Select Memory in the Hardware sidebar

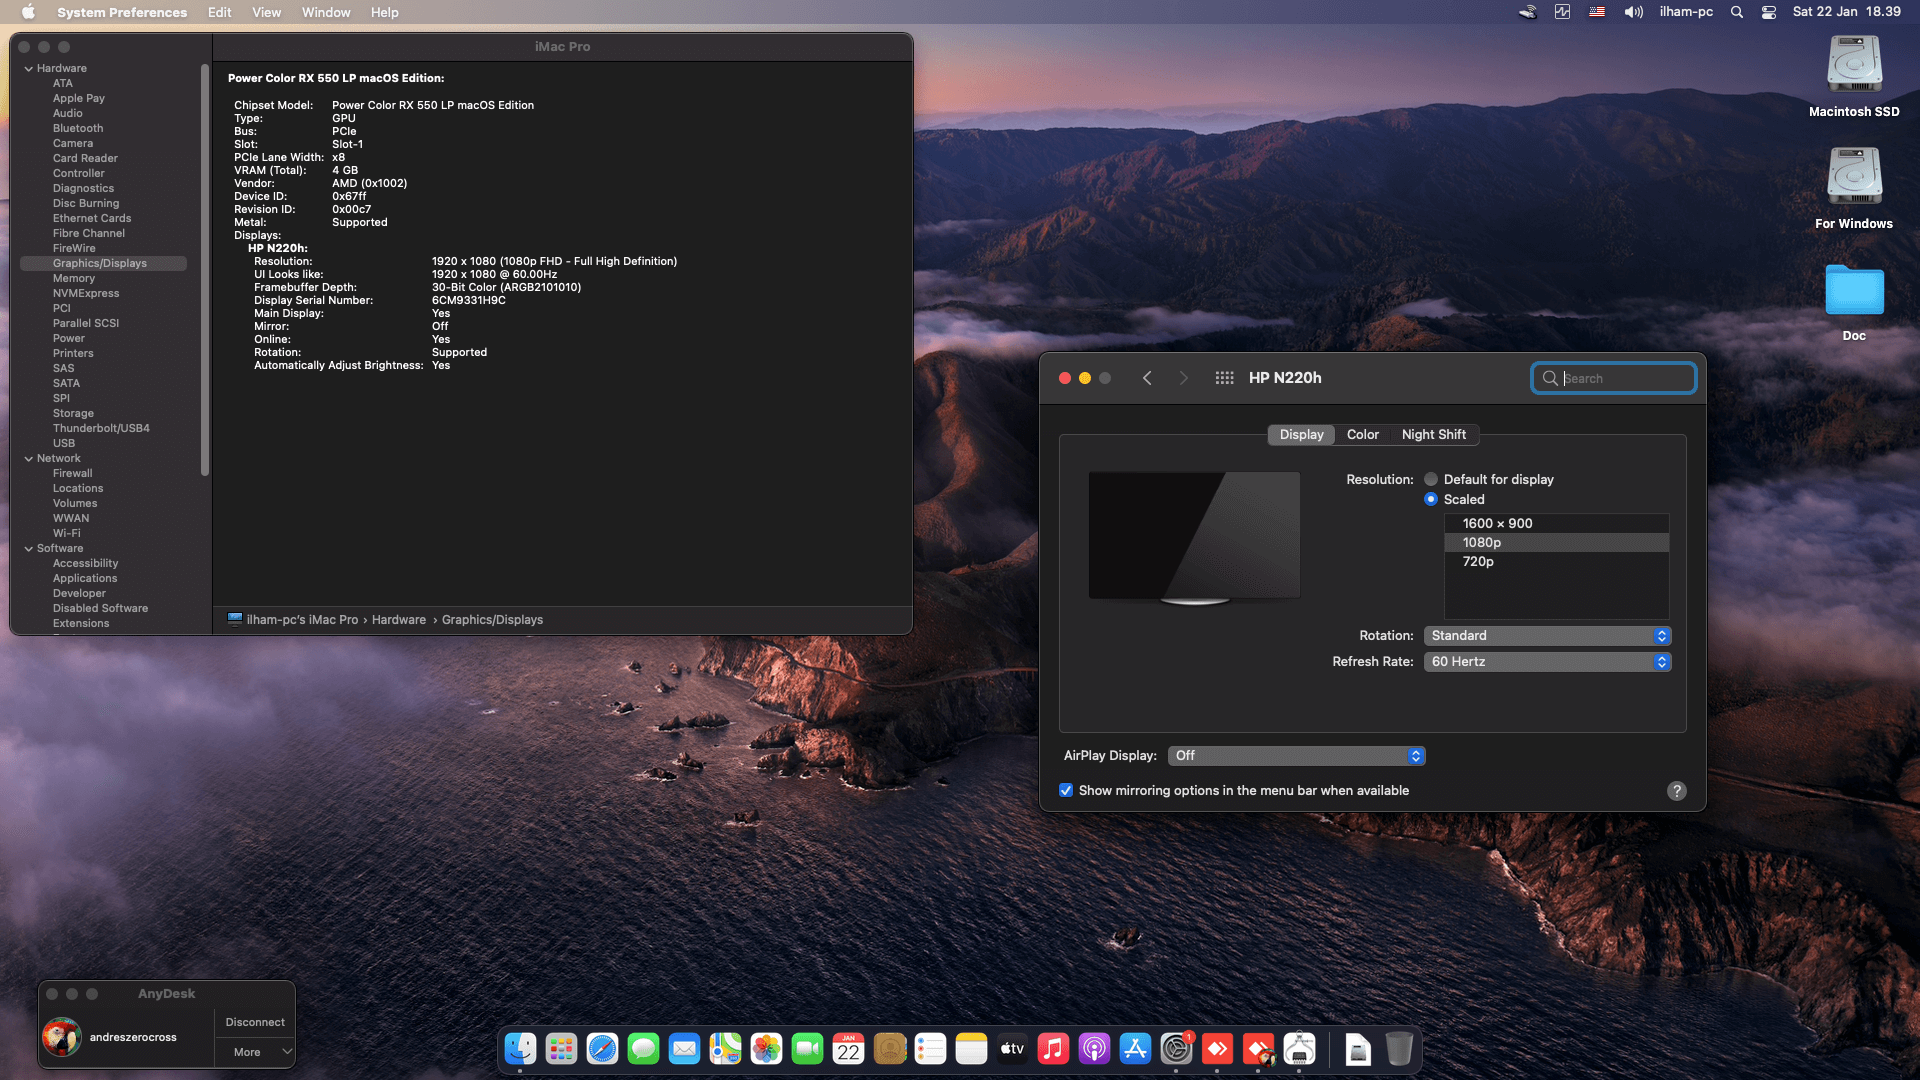(x=73, y=278)
